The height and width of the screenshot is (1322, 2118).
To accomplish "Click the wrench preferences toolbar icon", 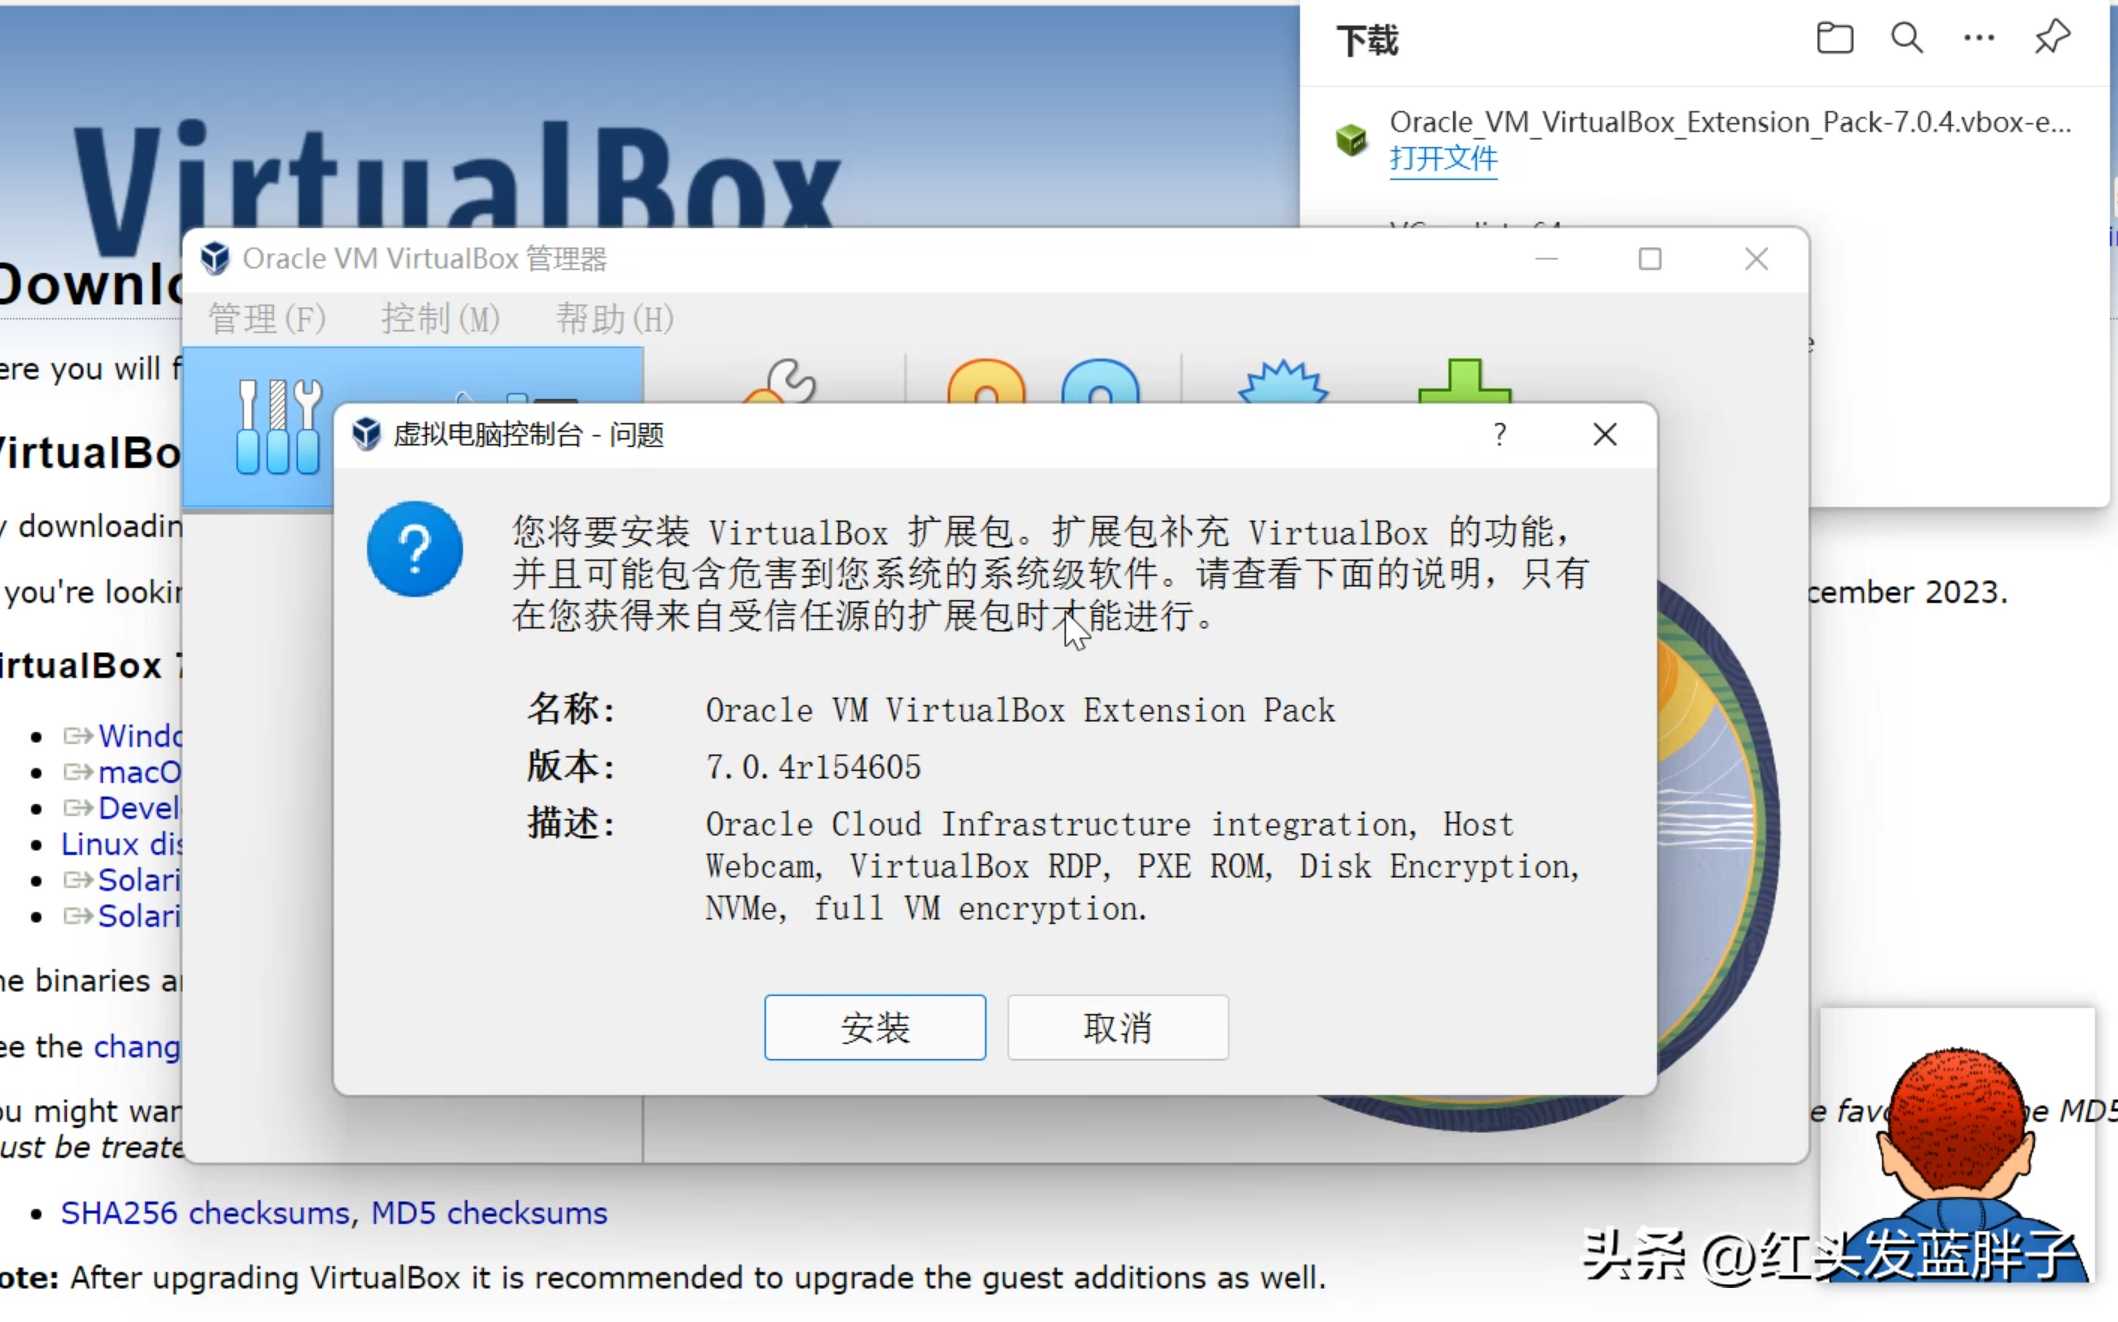I will tap(782, 382).
